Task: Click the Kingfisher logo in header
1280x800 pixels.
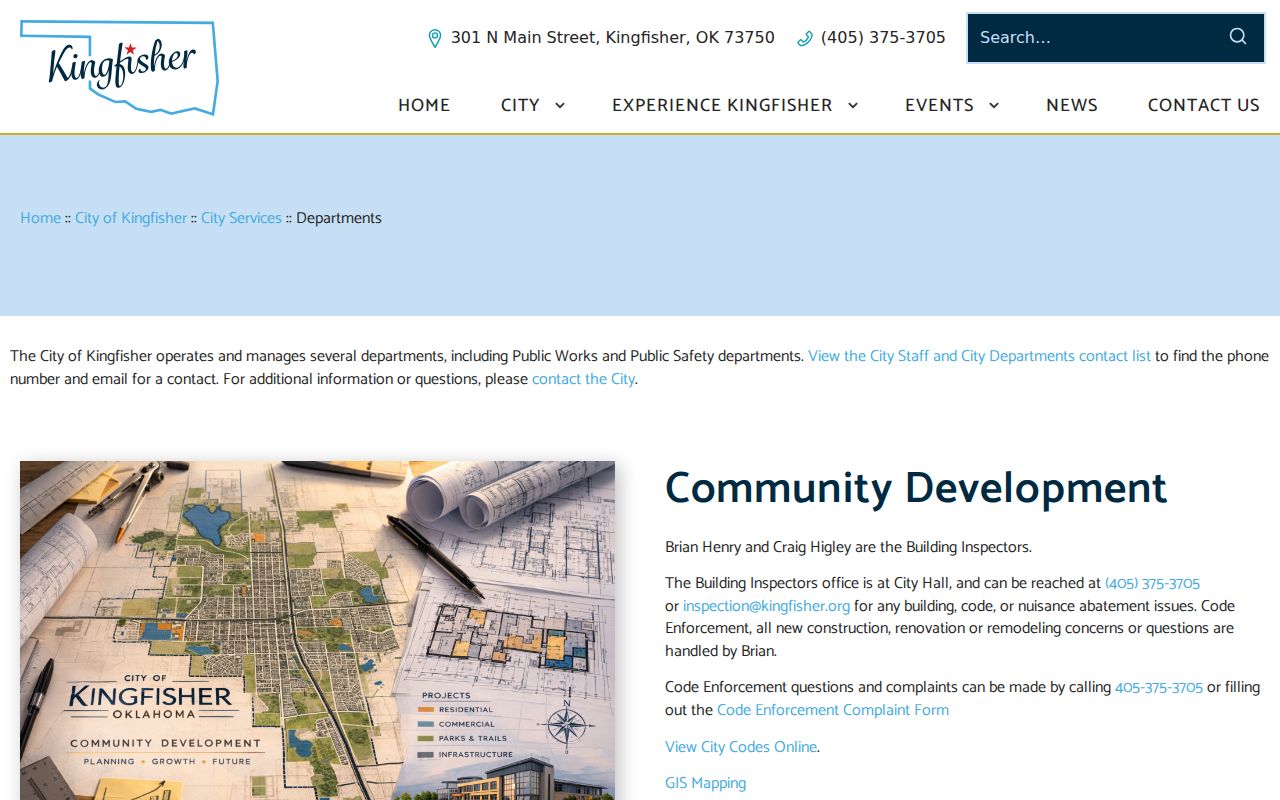Action: coord(119,67)
